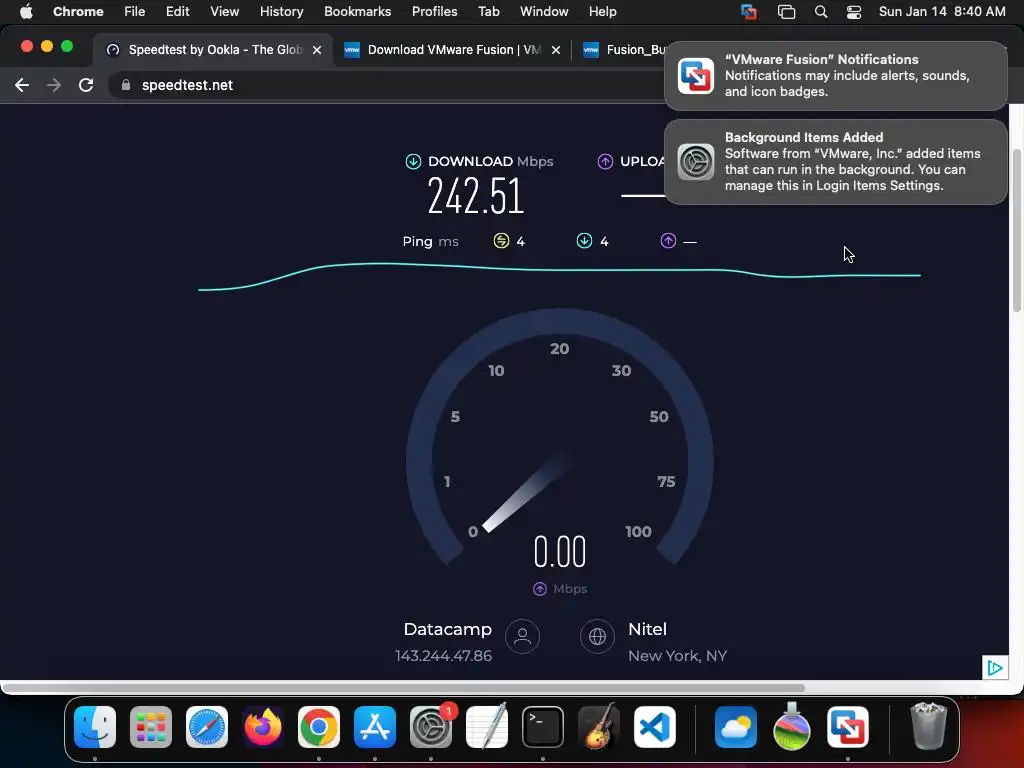The image size is (1024, 768).
Task: Open the File menu
Action: tap(135, 12)
